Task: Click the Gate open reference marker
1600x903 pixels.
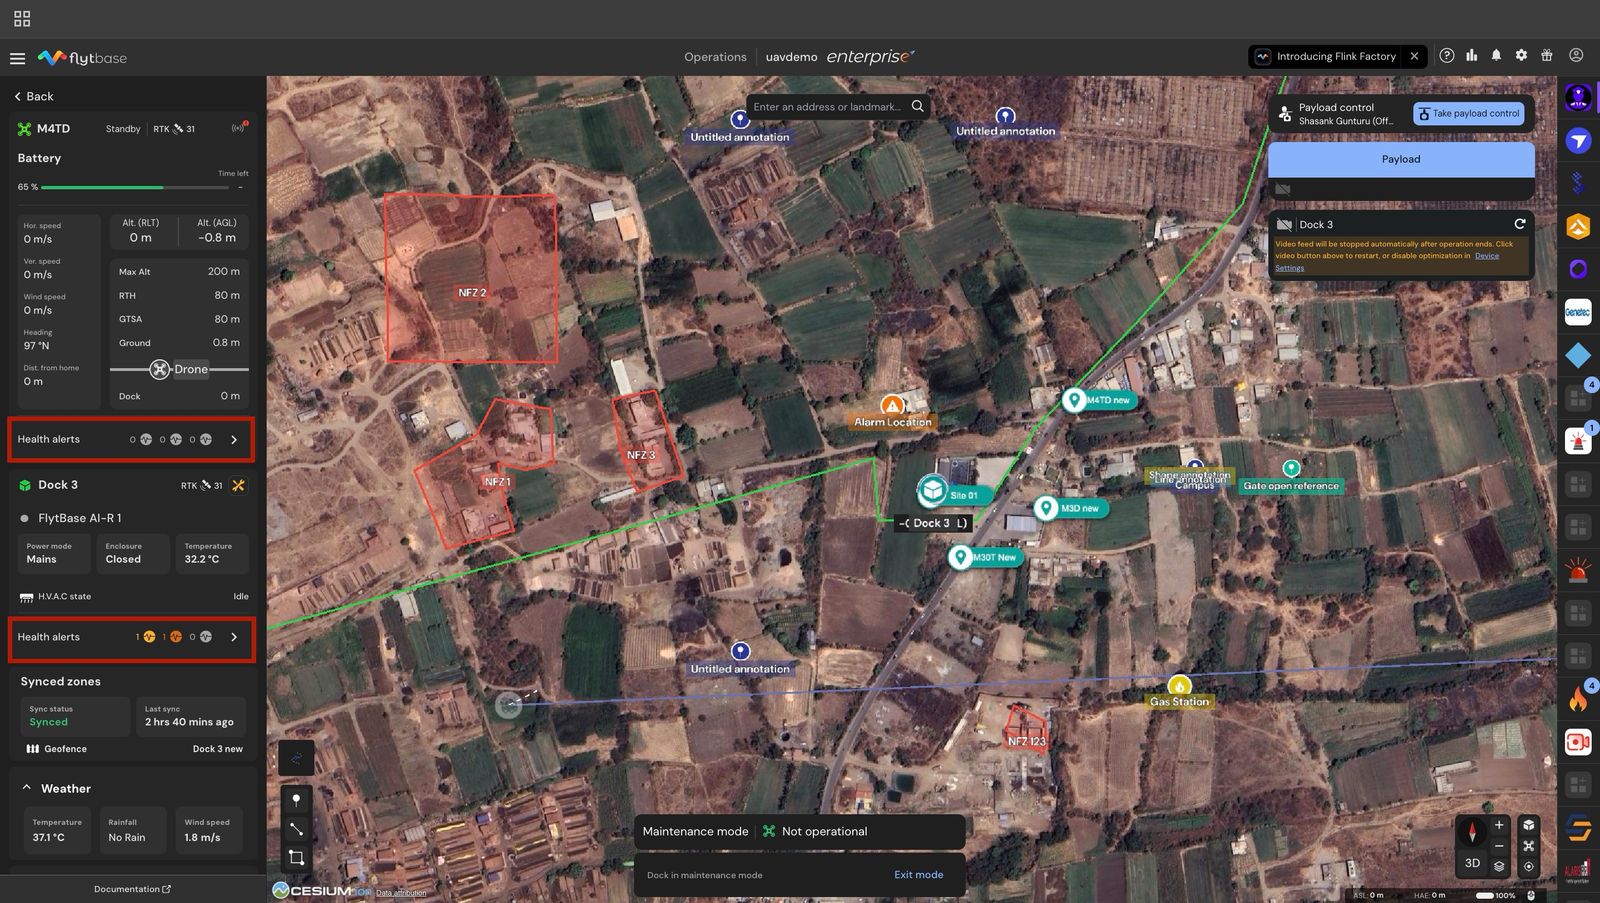Action: click(x=1291, y=468)
